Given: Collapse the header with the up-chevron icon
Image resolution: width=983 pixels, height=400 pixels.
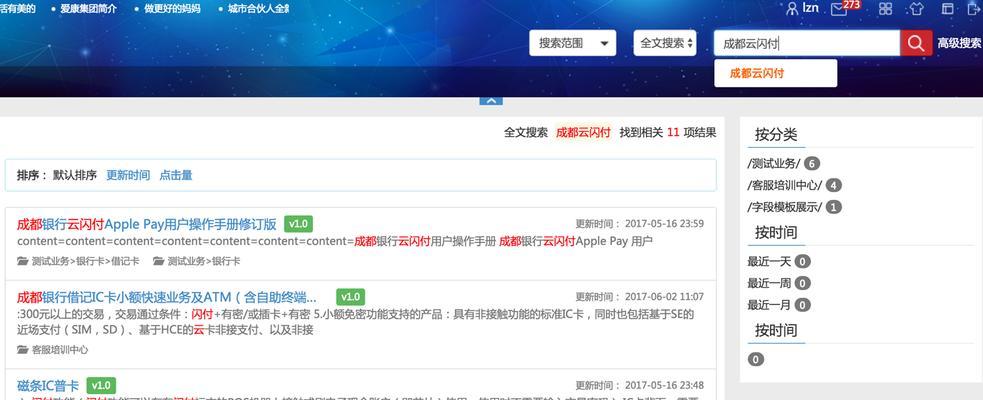Looking at the screenshot, I should (x=491, y=100).
